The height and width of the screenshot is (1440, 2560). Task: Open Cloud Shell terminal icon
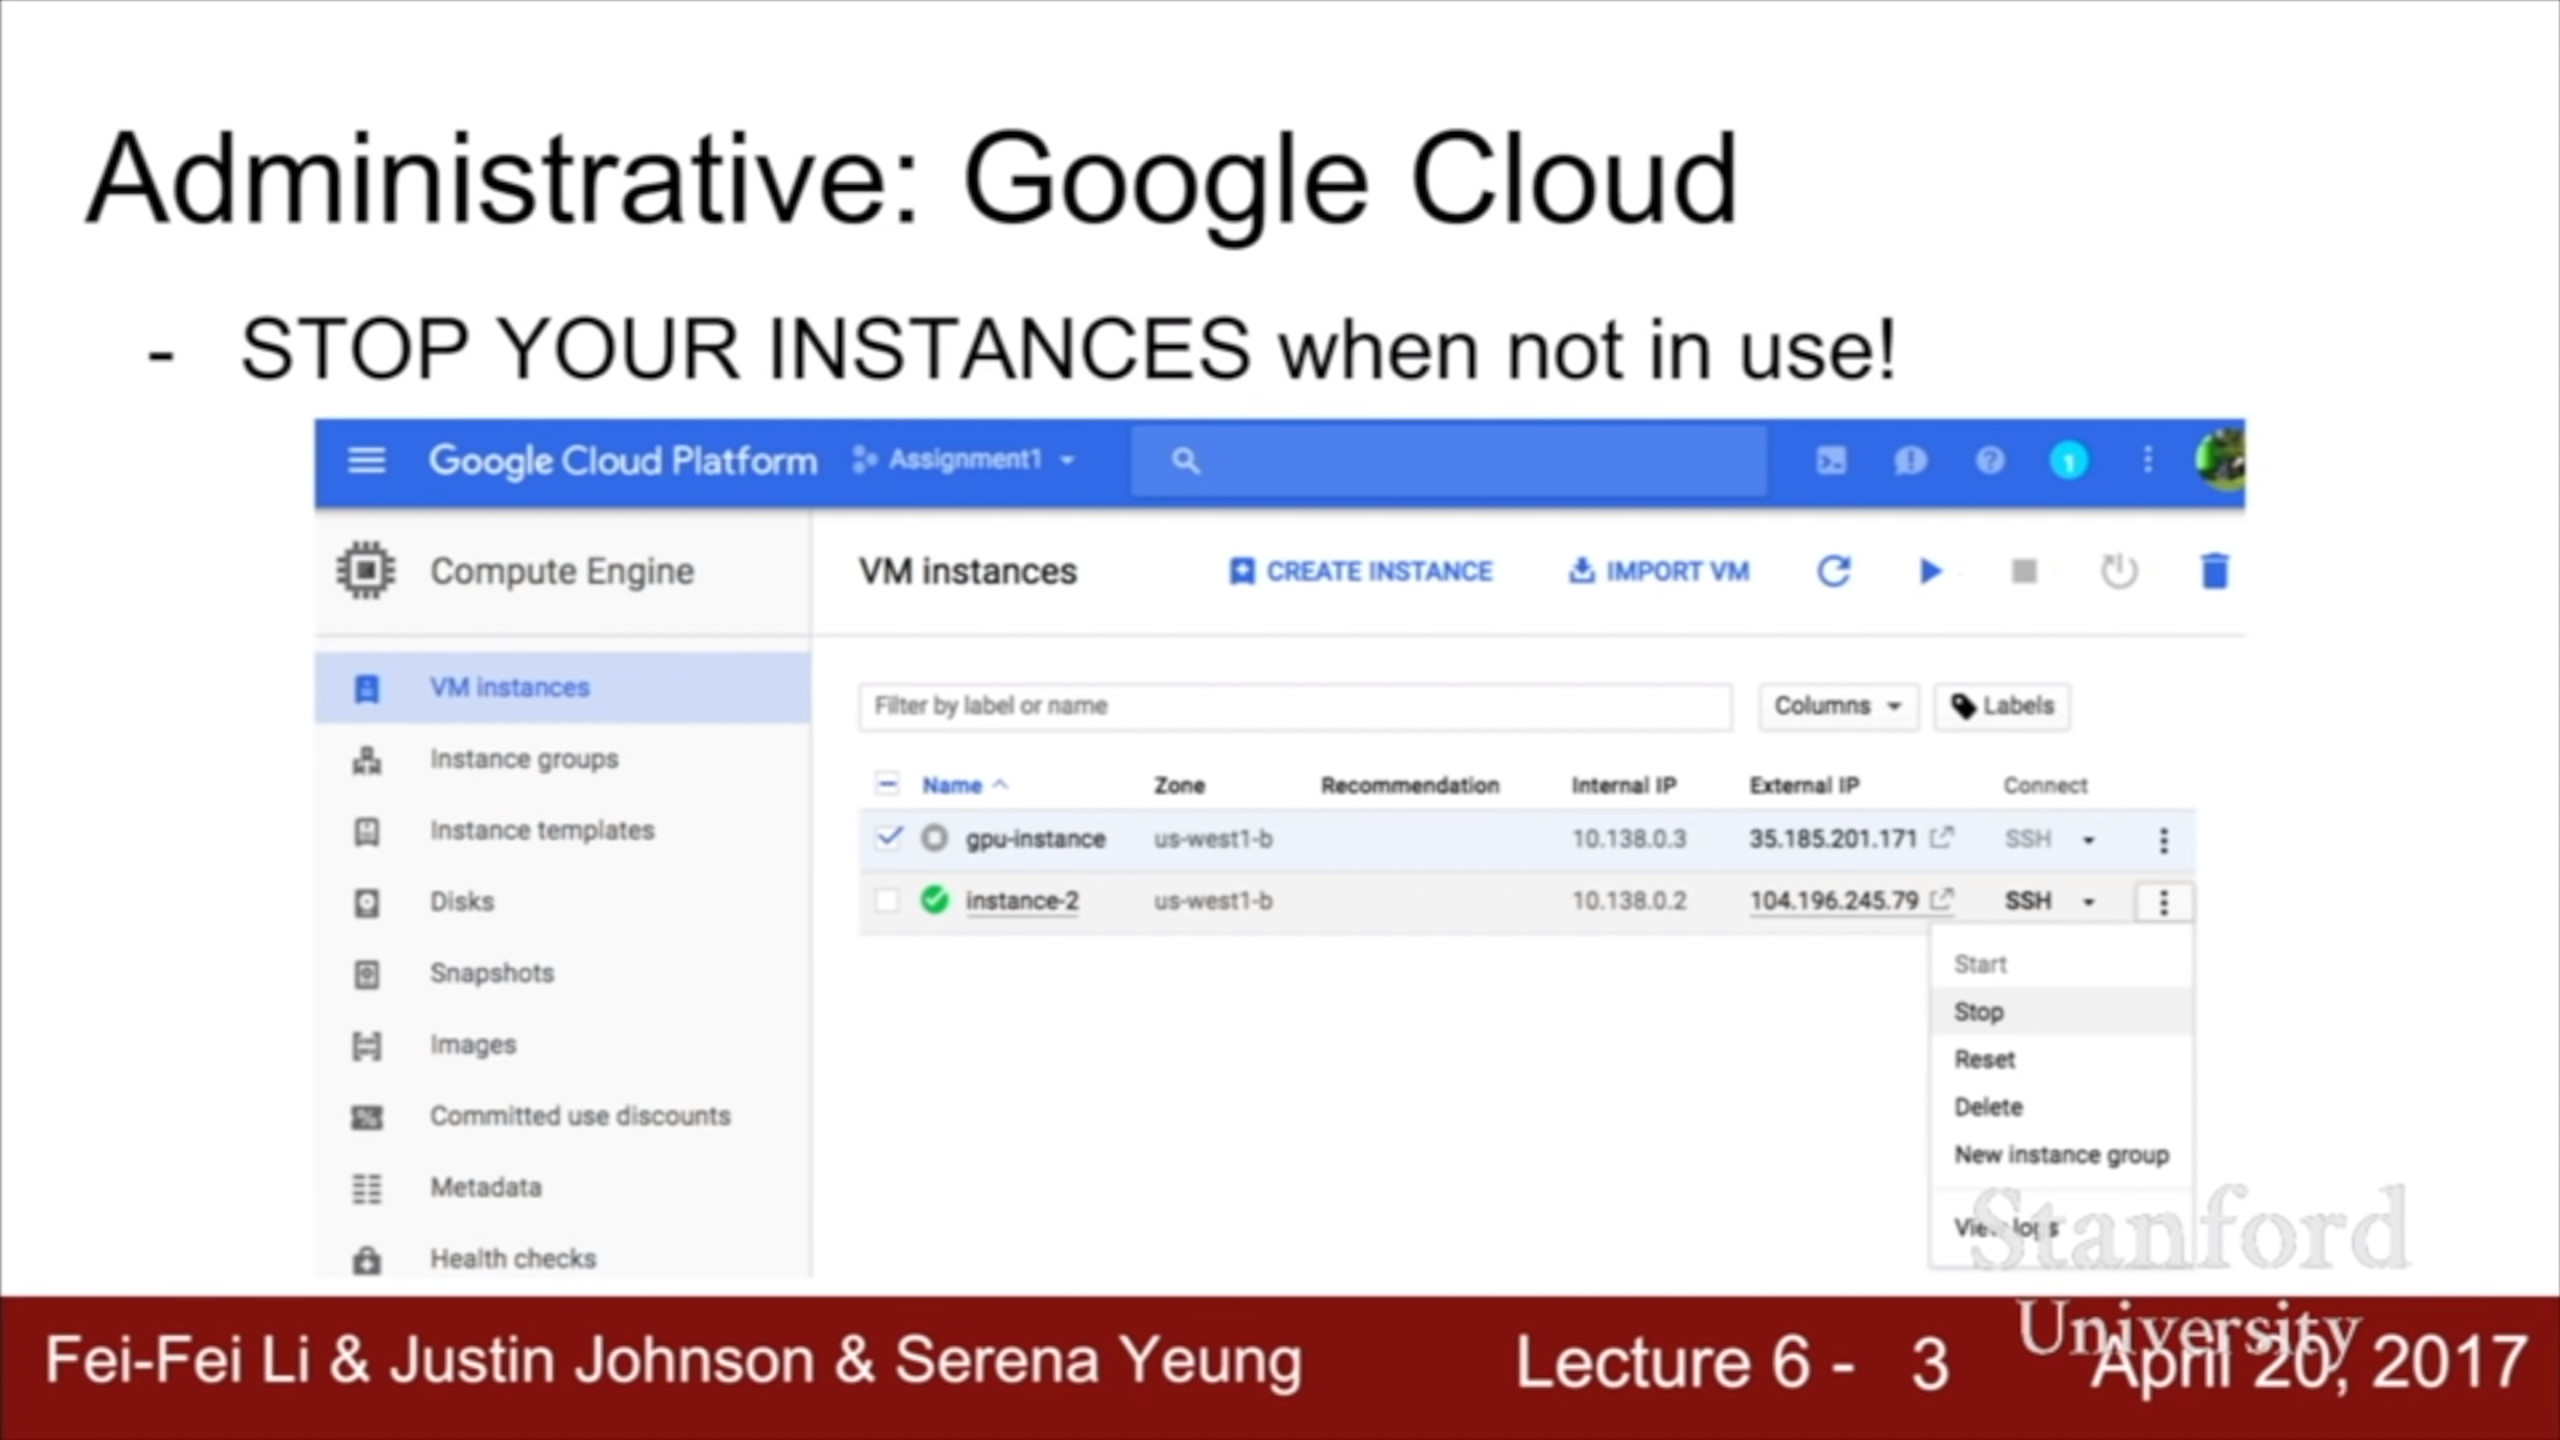tap(1831, 461)
